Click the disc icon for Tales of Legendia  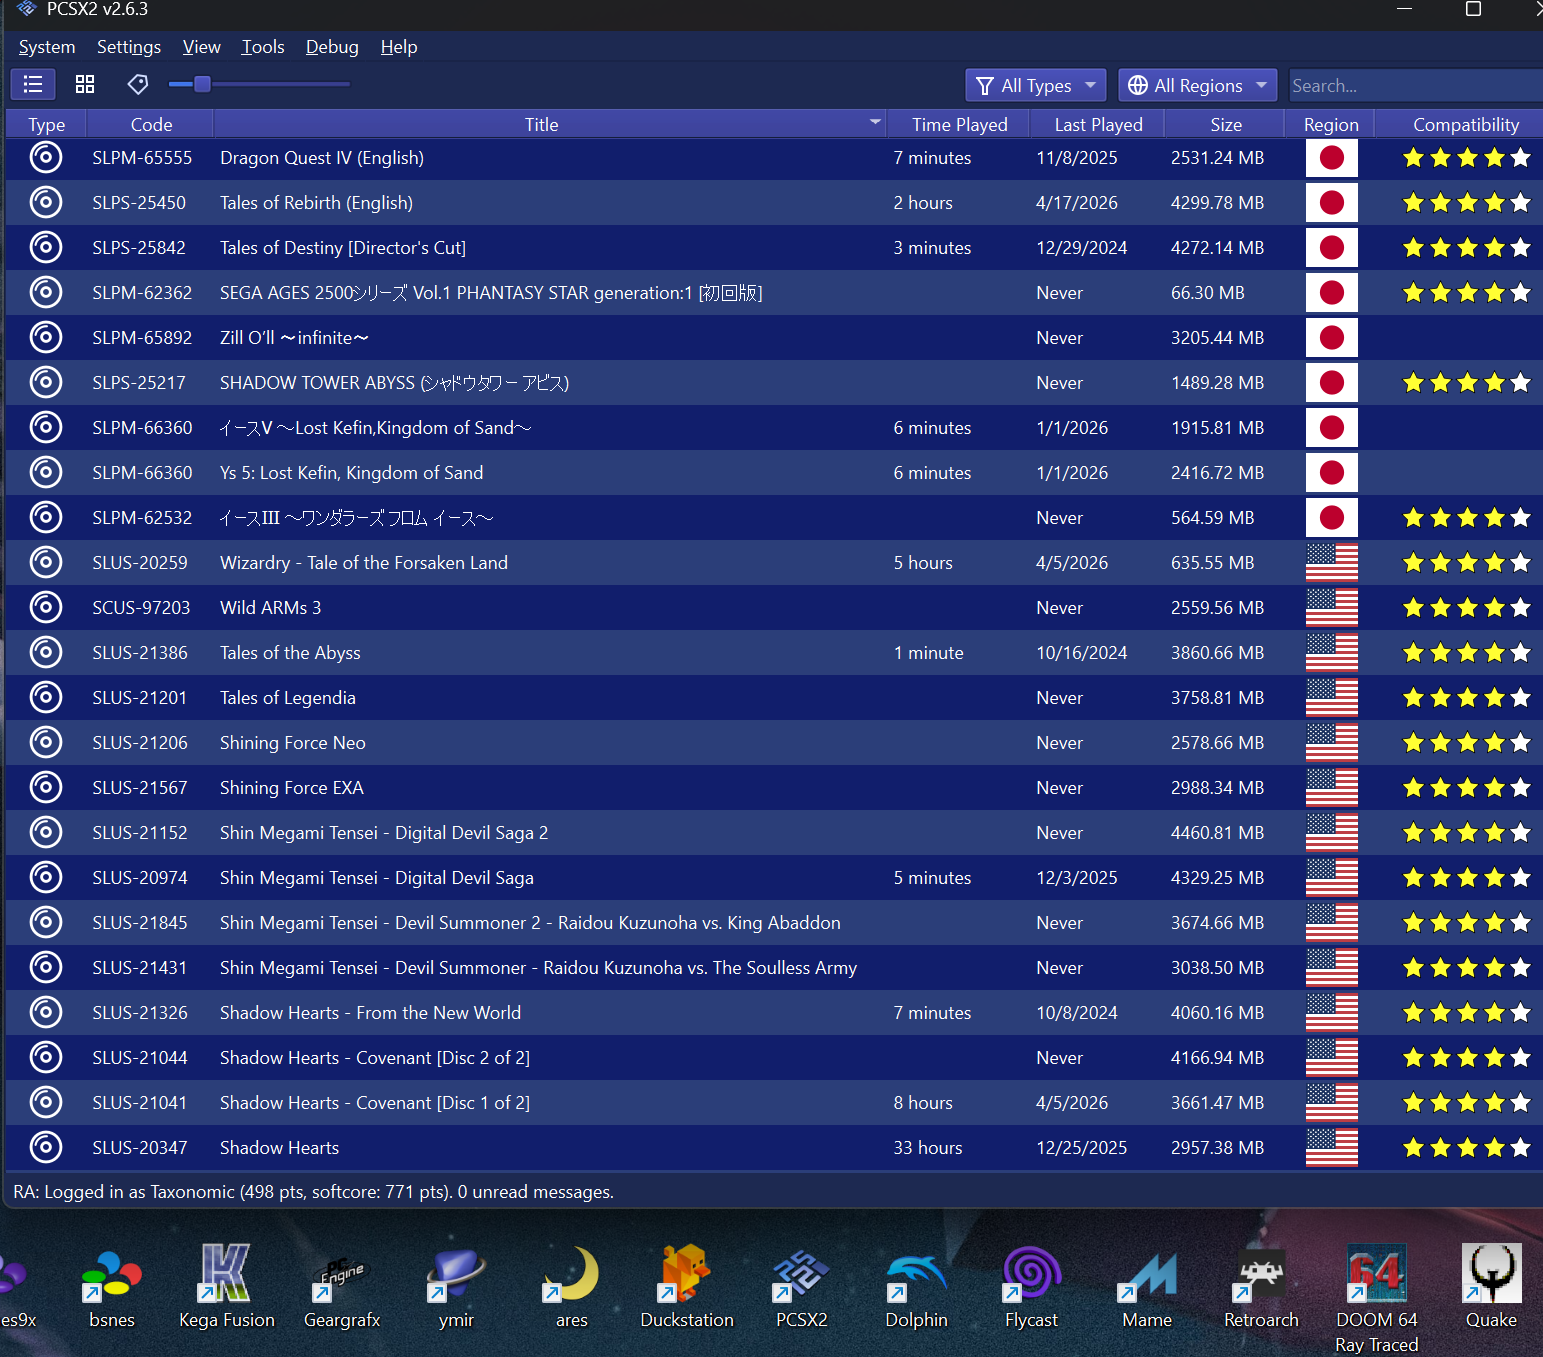pos(46,697)
